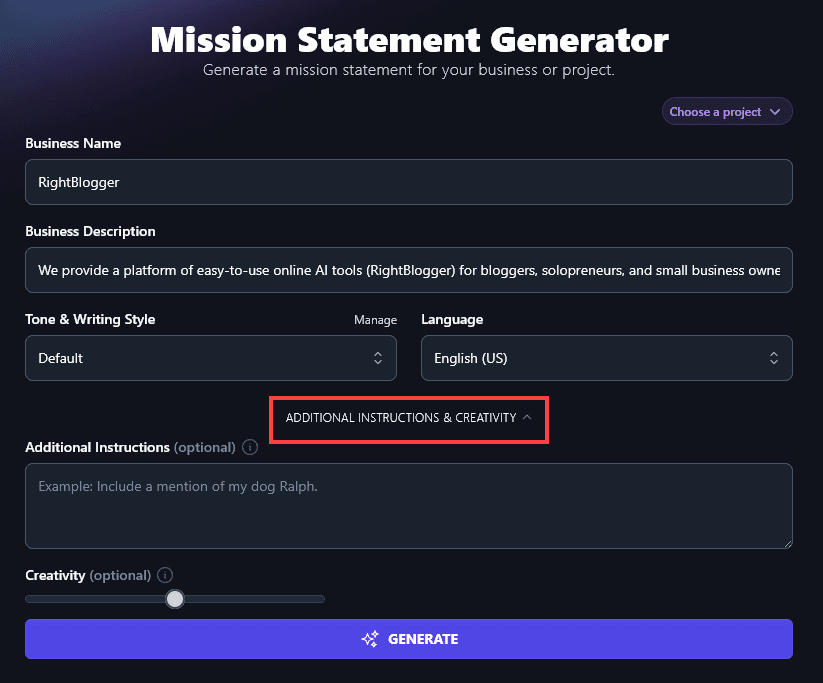This screenshot has width=823, height=683.
Task: Collapse the Additional Instructions & Creativity section
Action: [x=409, y=418]
